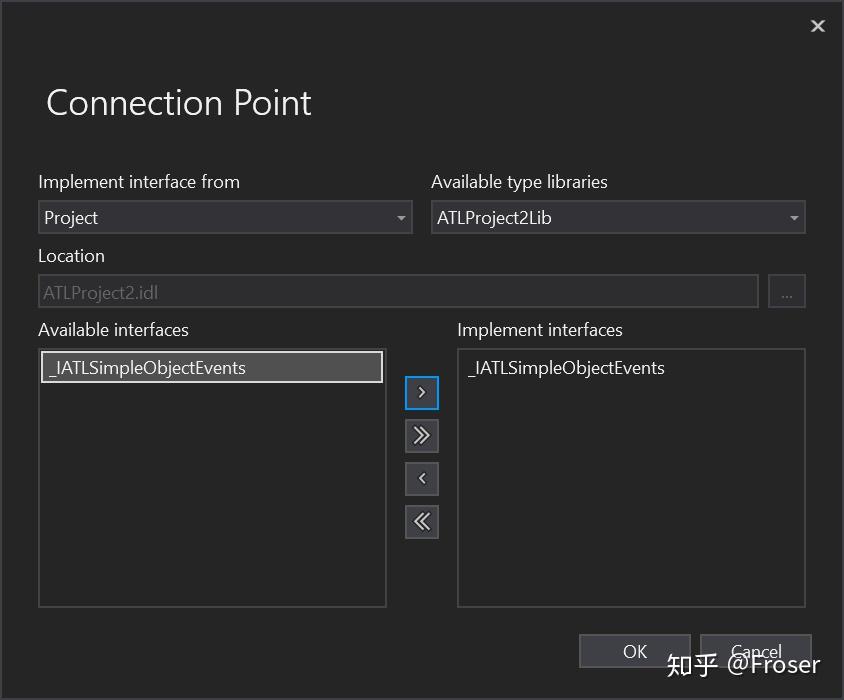Open the browse location ellipsis button
Viewport: 844px width, 700px height.
tap(787, 292)
